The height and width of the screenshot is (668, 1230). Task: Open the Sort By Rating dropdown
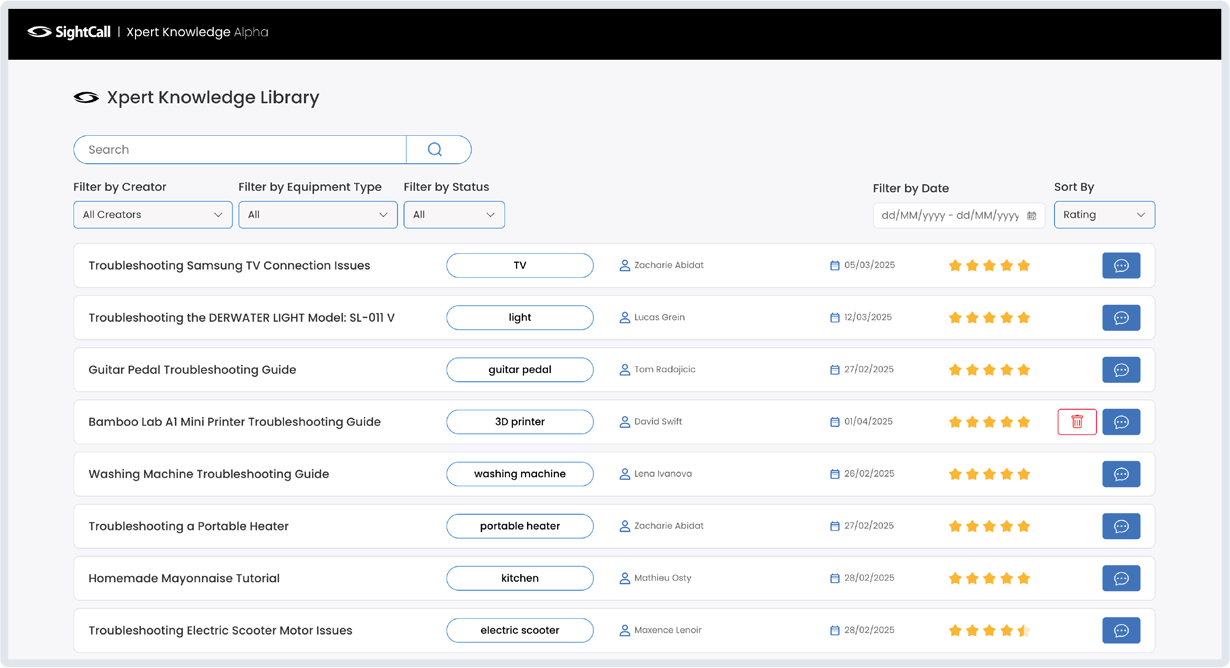[x=1104, y=215]
